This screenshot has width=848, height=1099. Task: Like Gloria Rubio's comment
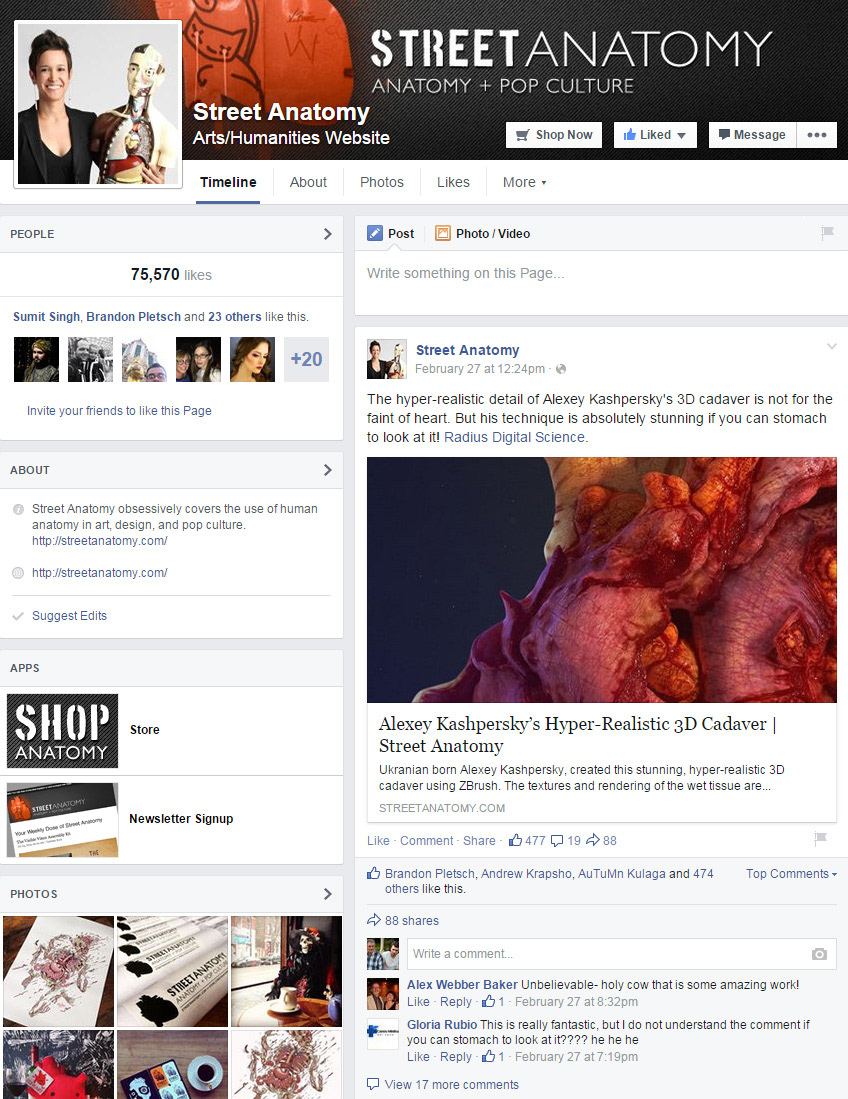[418, 1057]
